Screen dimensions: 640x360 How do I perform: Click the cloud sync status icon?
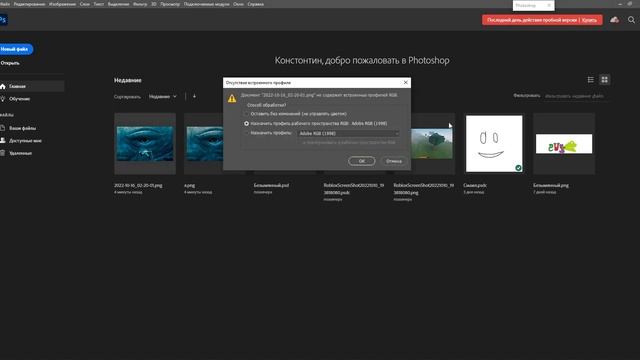(x=614, y=20)
